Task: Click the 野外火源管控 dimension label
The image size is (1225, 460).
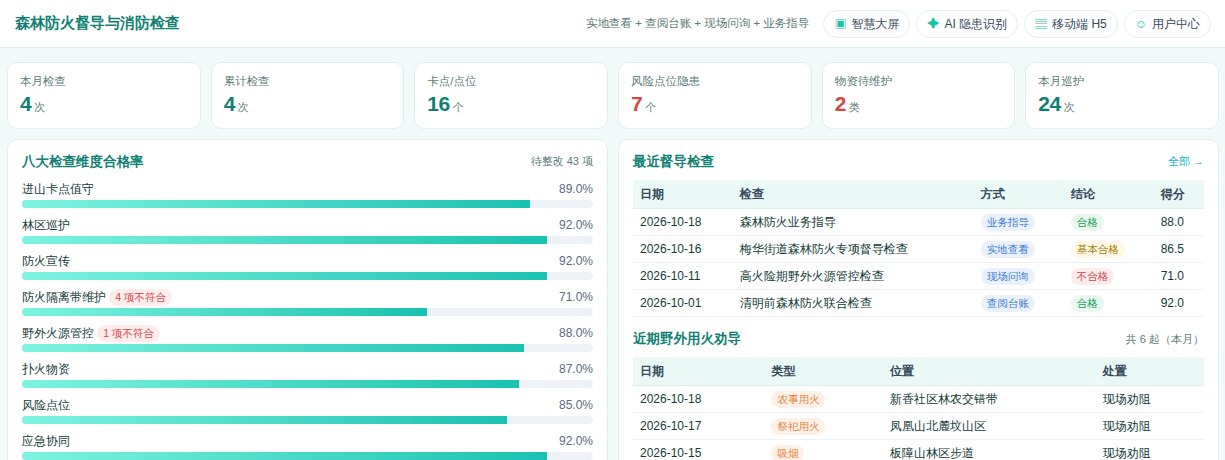Action: (x=58, y=333)
